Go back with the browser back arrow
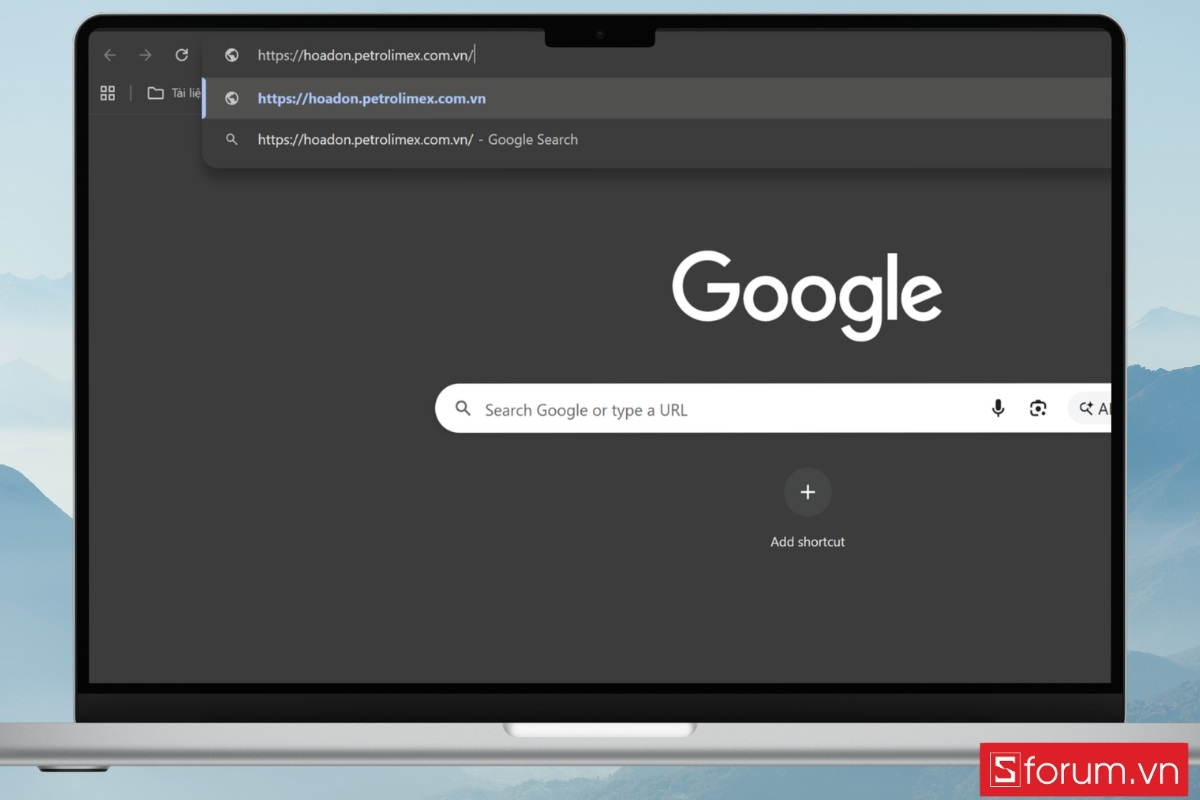1200x800 pixels. tap(110, 55)
